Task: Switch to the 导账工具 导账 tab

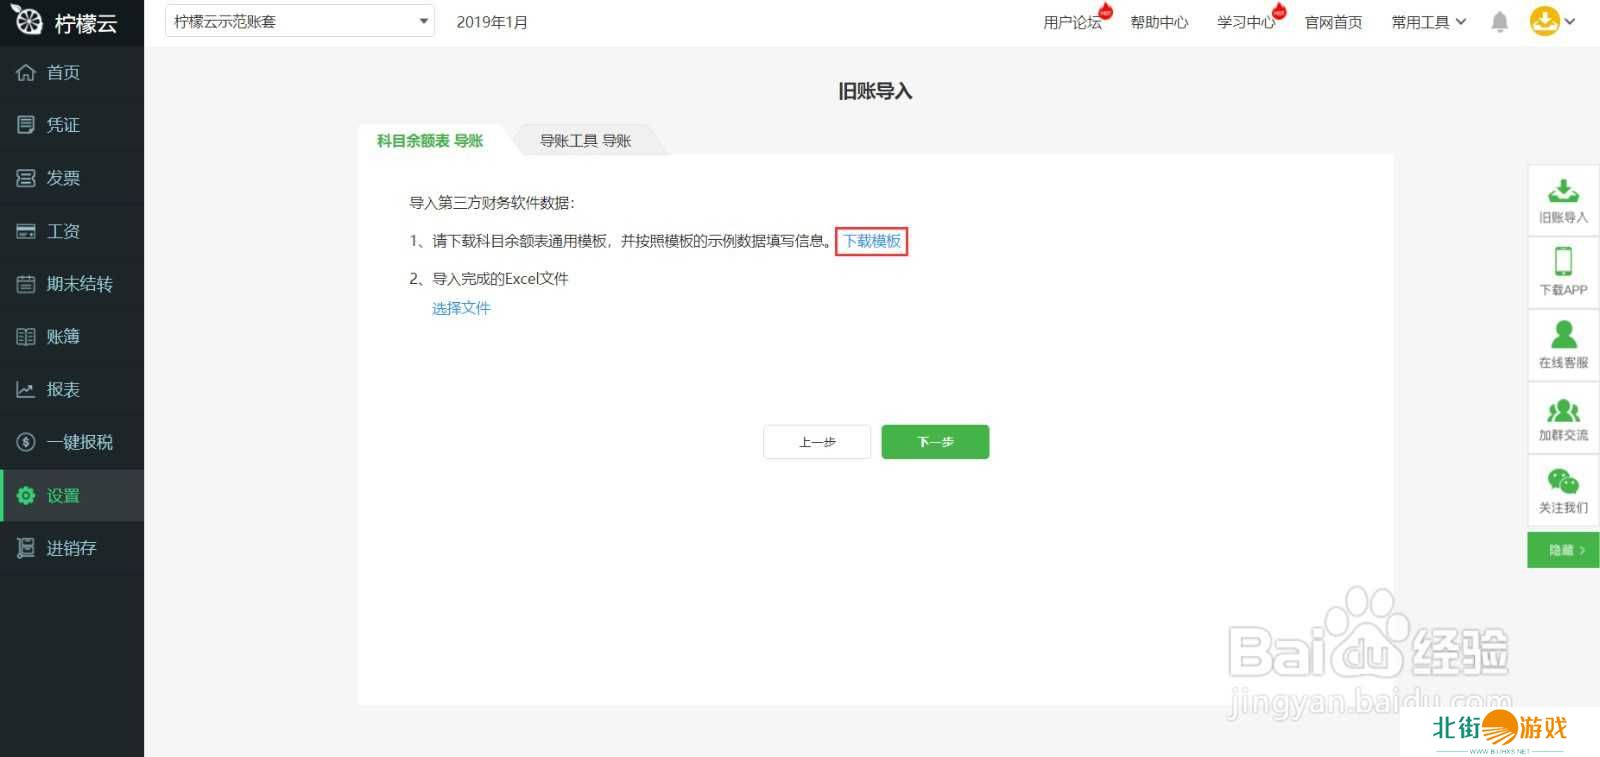Action: [x=585, y=141]
